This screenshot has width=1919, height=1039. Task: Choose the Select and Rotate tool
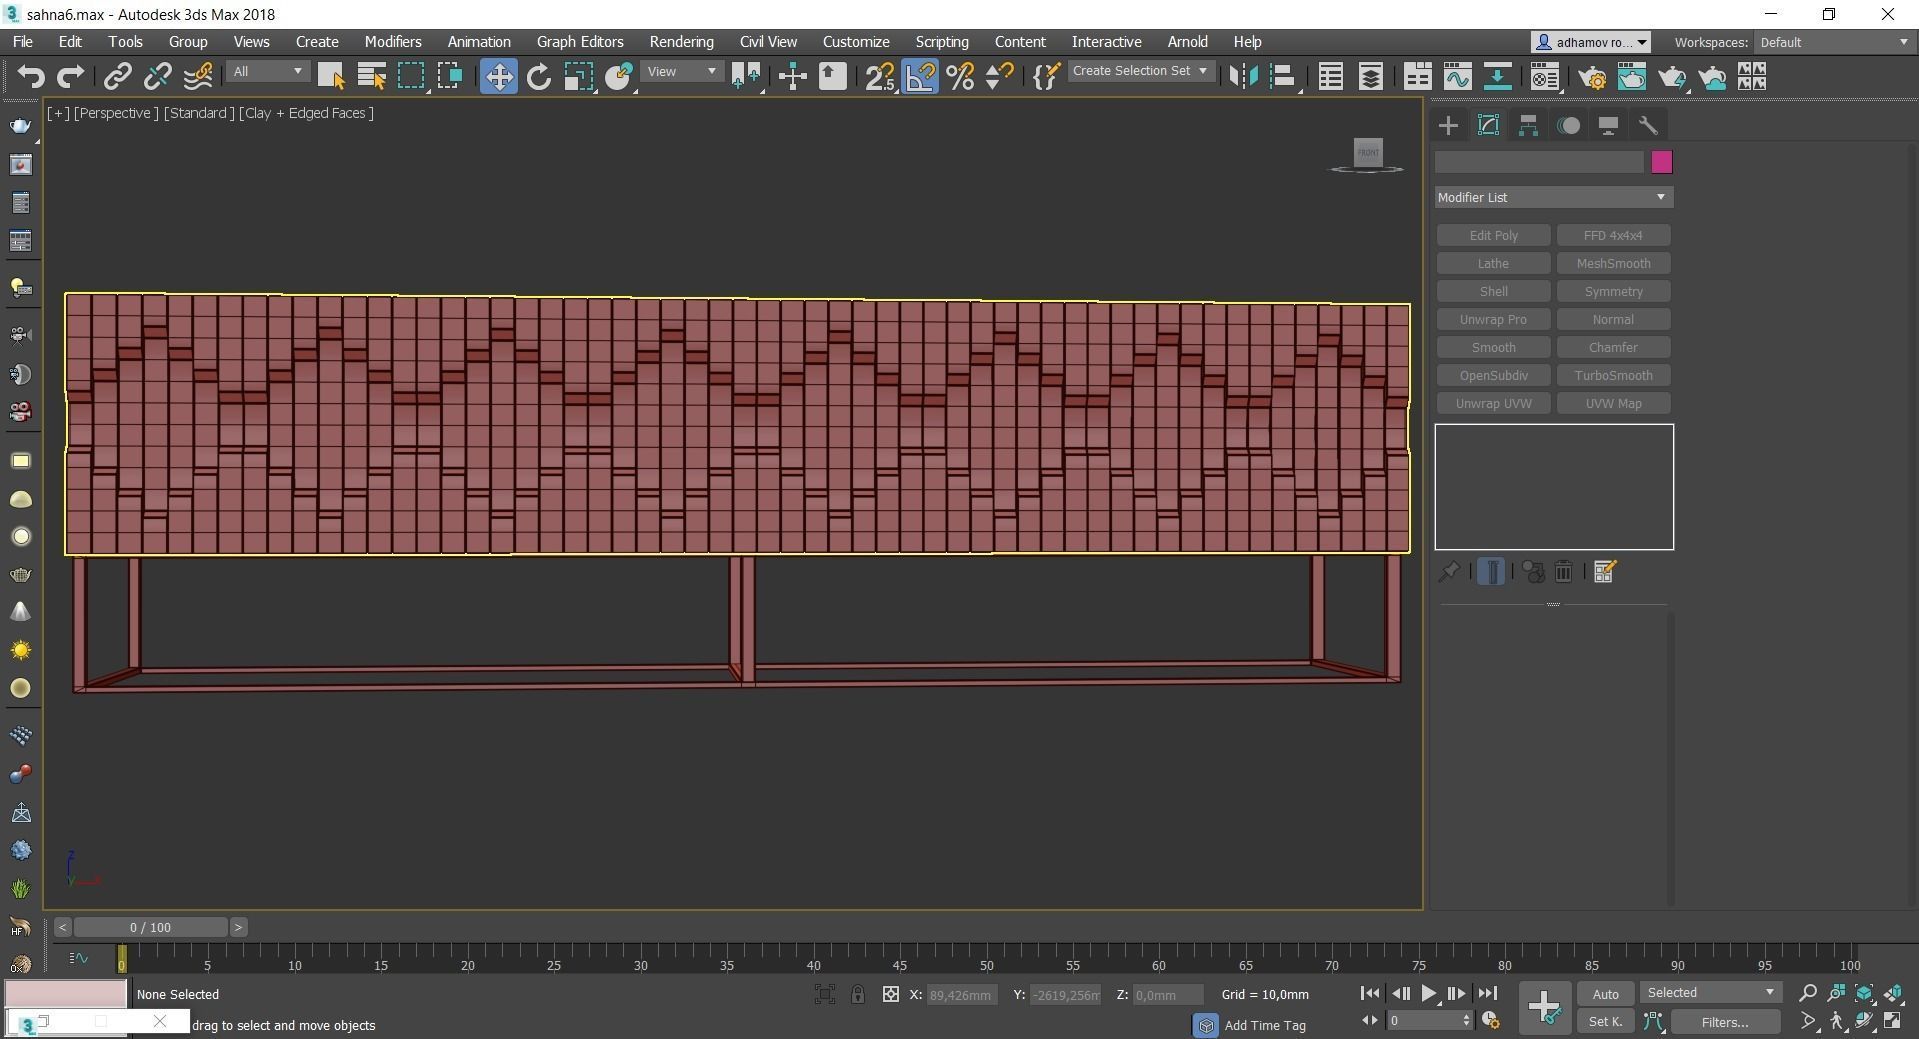click(539, 77)
